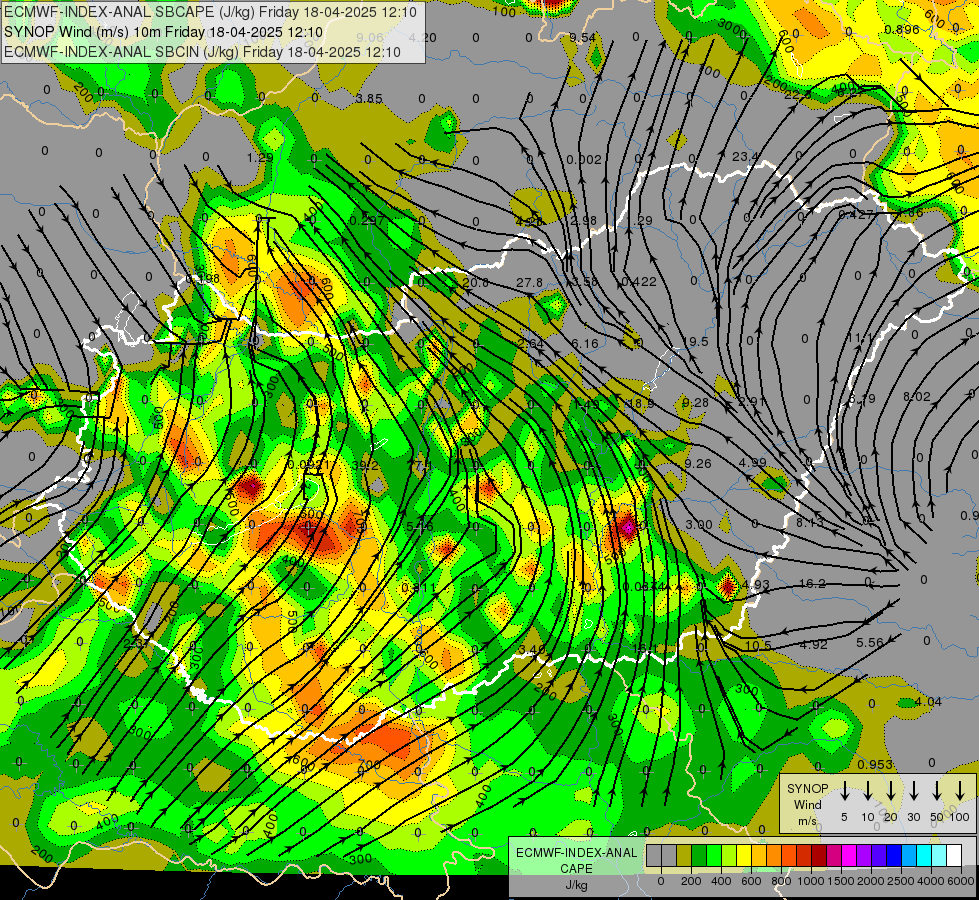Screen dimensions: 979x900
Task: Select the pure blue swatch left of 2500
Action: click(894, 855)
